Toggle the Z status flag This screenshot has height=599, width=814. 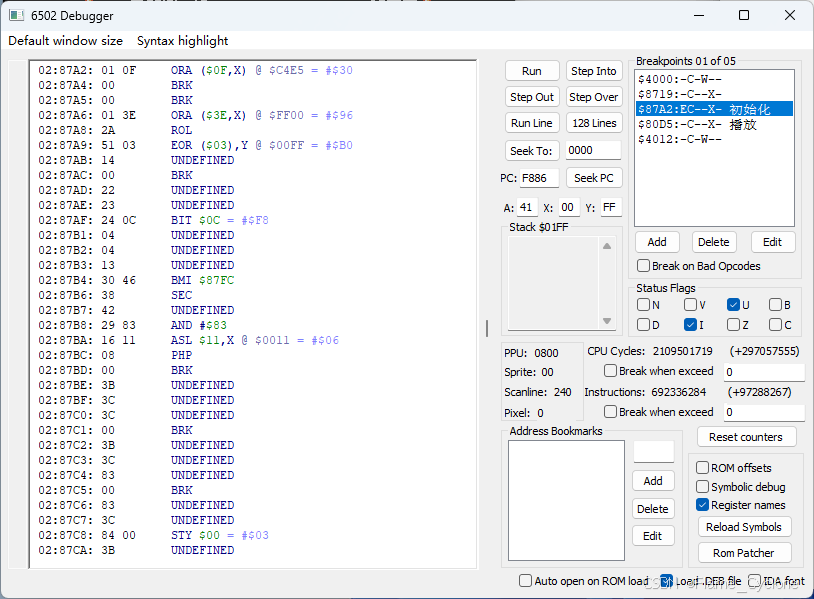[734, 325]
